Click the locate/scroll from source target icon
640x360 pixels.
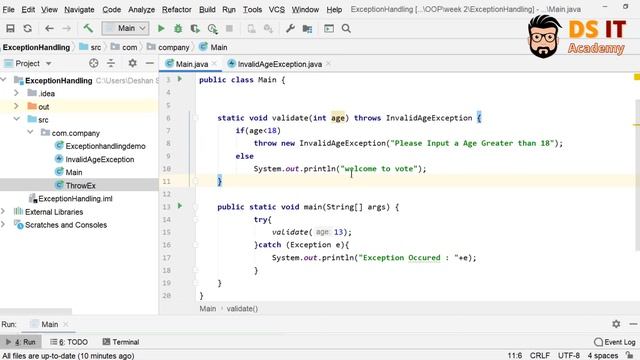click(x=93, y=63)
